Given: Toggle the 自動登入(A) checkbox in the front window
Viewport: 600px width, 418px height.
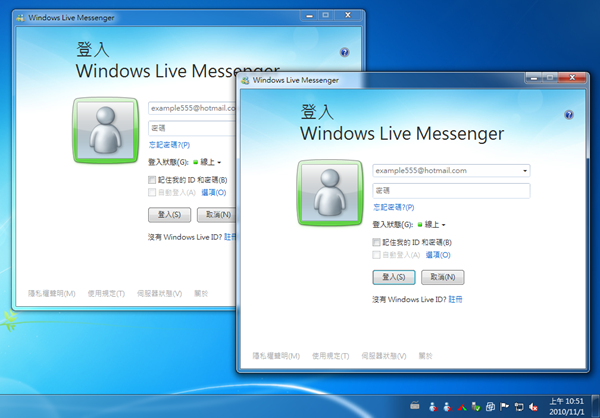Looking at the screenshot, I should point(377,255).
